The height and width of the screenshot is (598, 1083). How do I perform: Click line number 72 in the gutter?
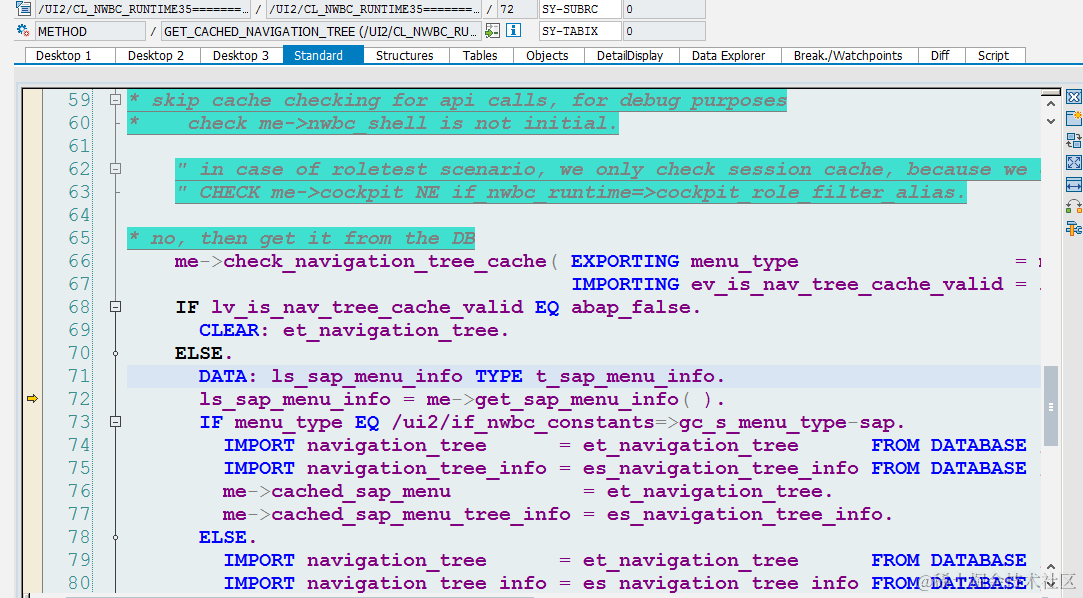79,399
